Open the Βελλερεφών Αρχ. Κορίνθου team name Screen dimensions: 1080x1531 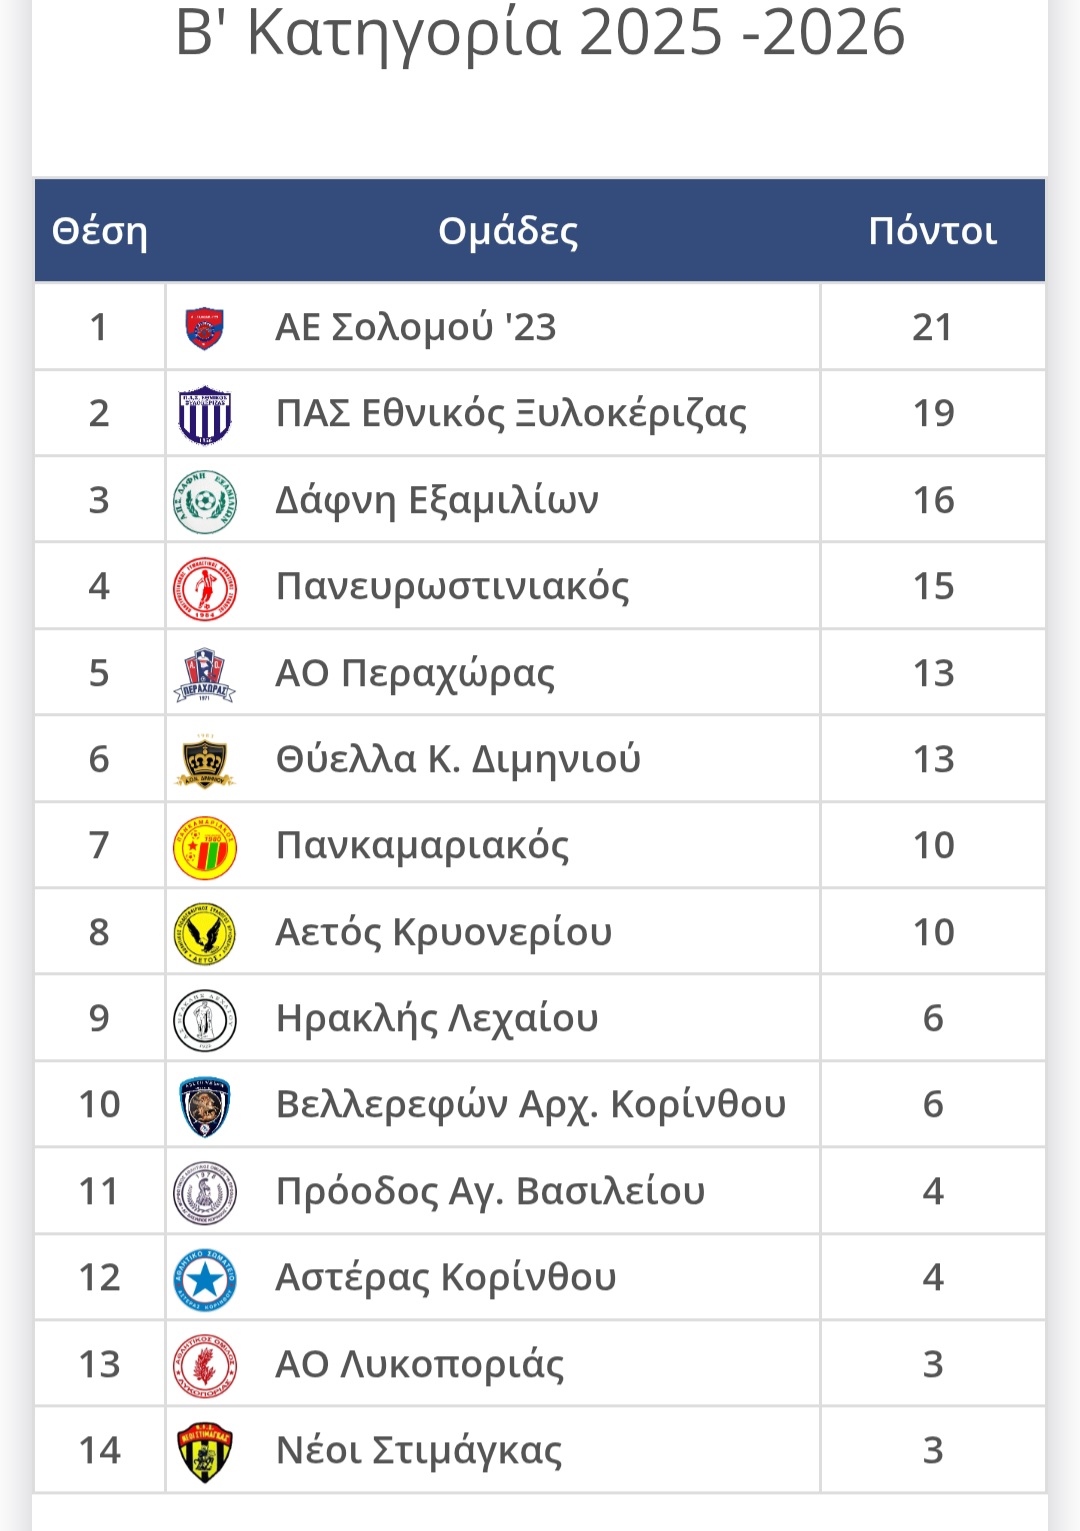pyautogui.click(x=531, y=1105)
